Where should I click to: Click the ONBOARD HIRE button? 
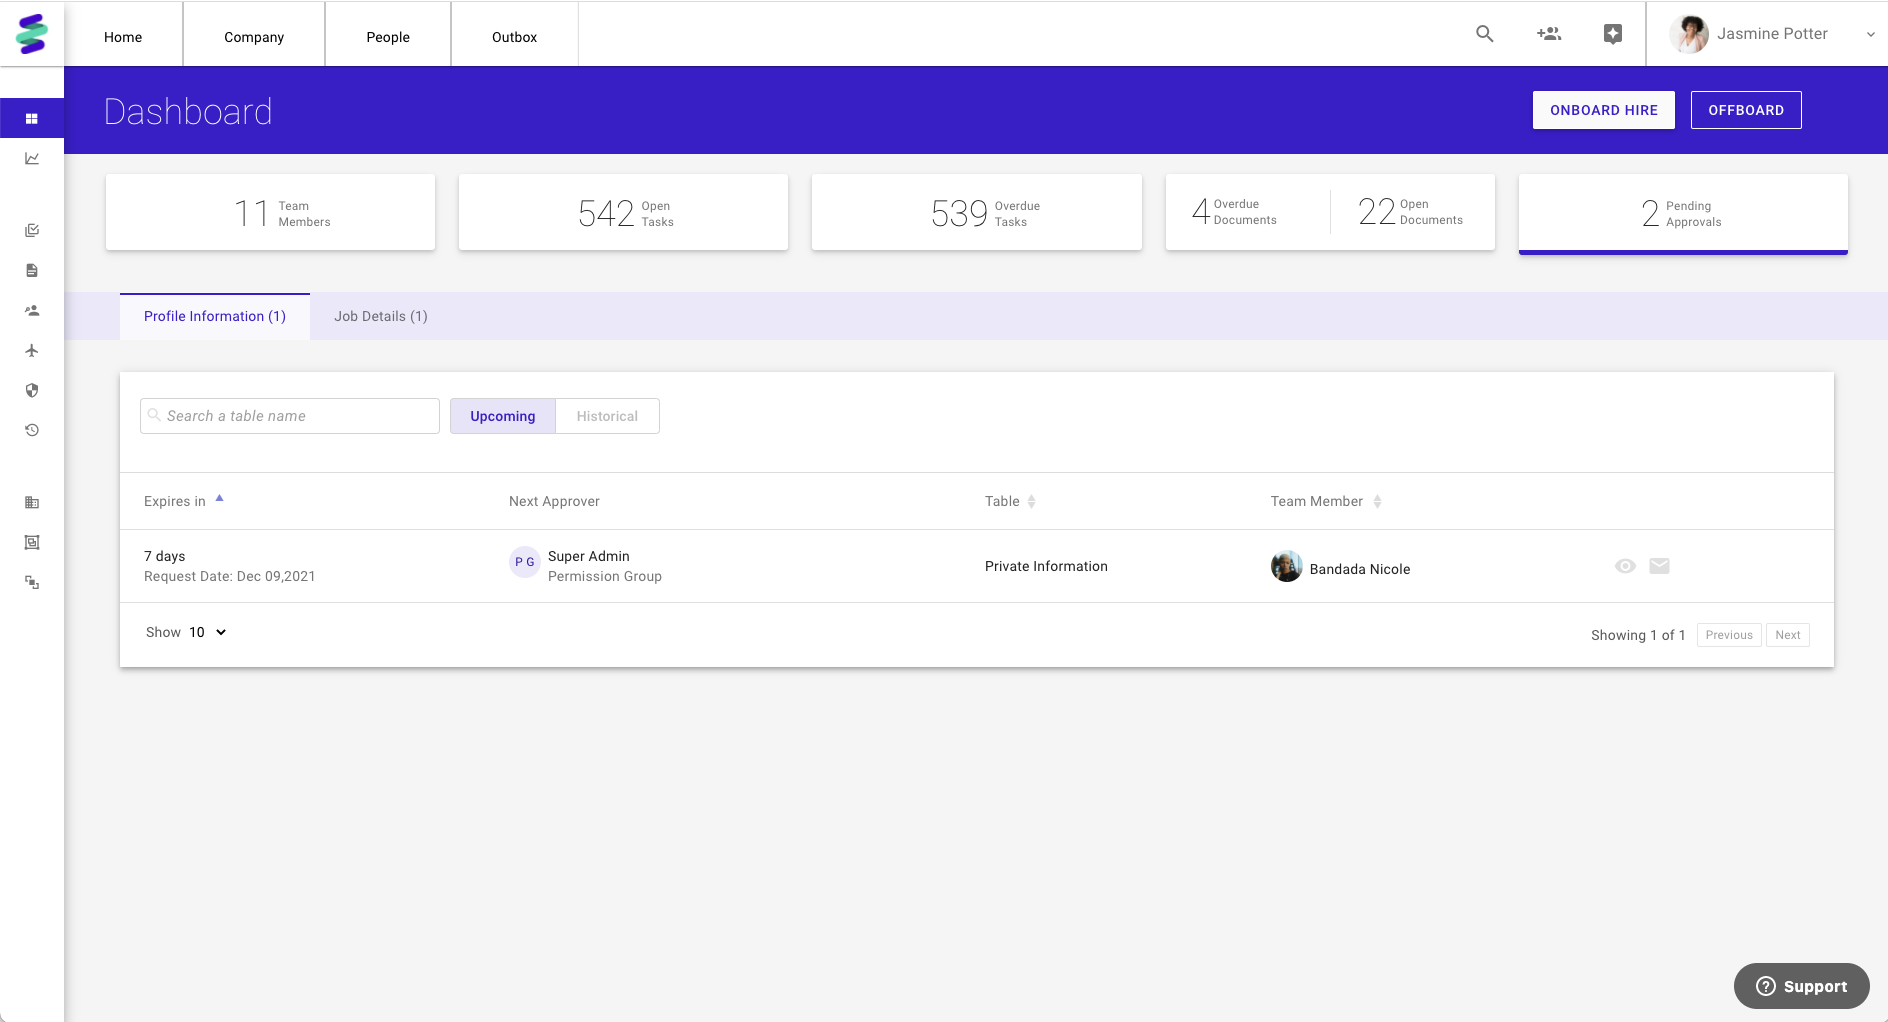(x=1603, y=110)
